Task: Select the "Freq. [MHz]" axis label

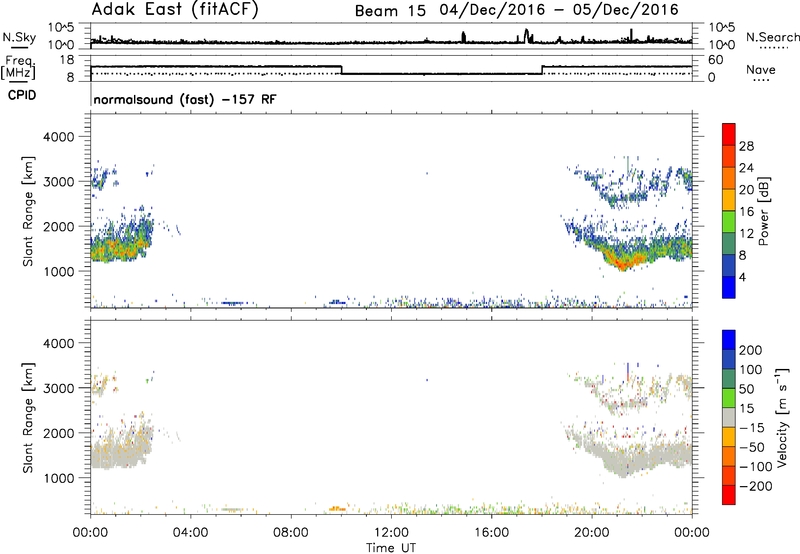Action: point(18,67)
